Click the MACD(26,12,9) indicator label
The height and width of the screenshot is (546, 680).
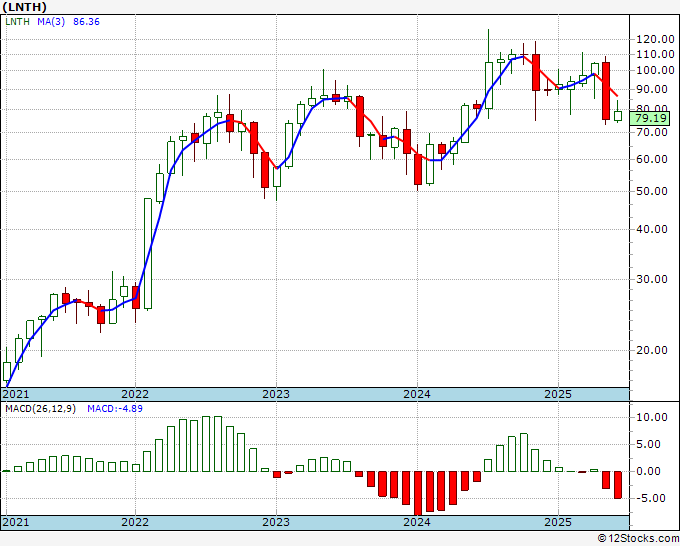[40, 409]
